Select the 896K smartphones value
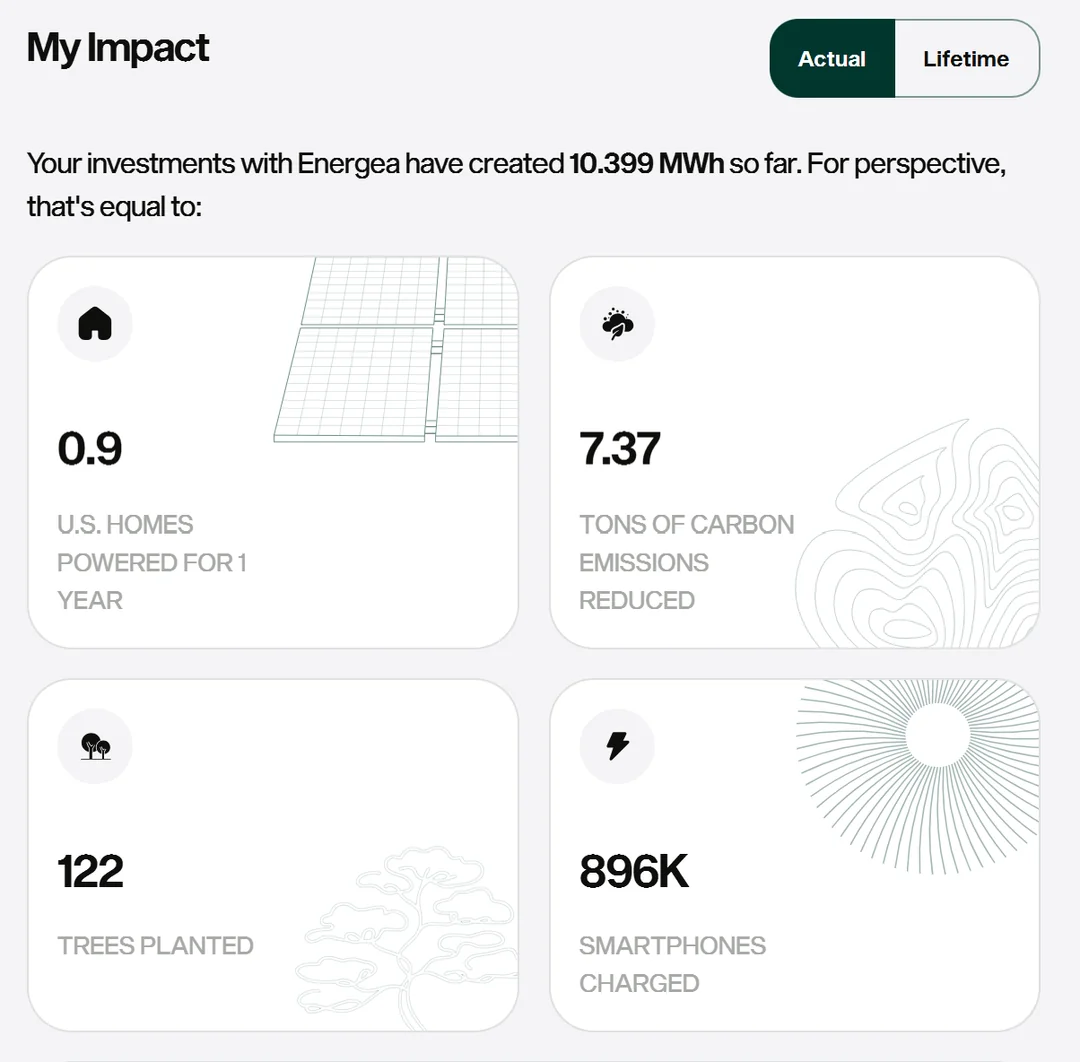 point(634,871)
